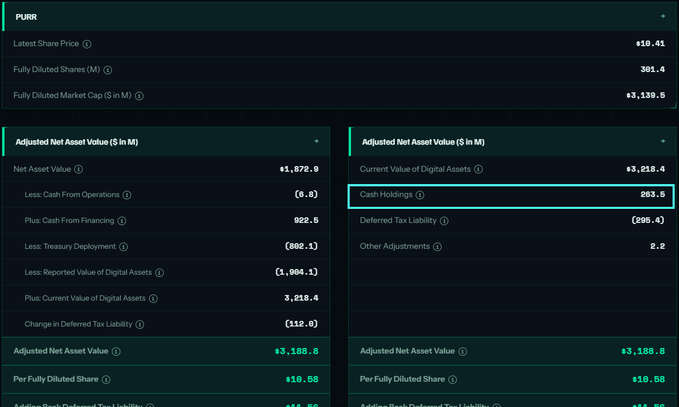Click the (6.8) Cash From Operations value
The height and width of the screenshot is (407, 679).
point(306,194)
